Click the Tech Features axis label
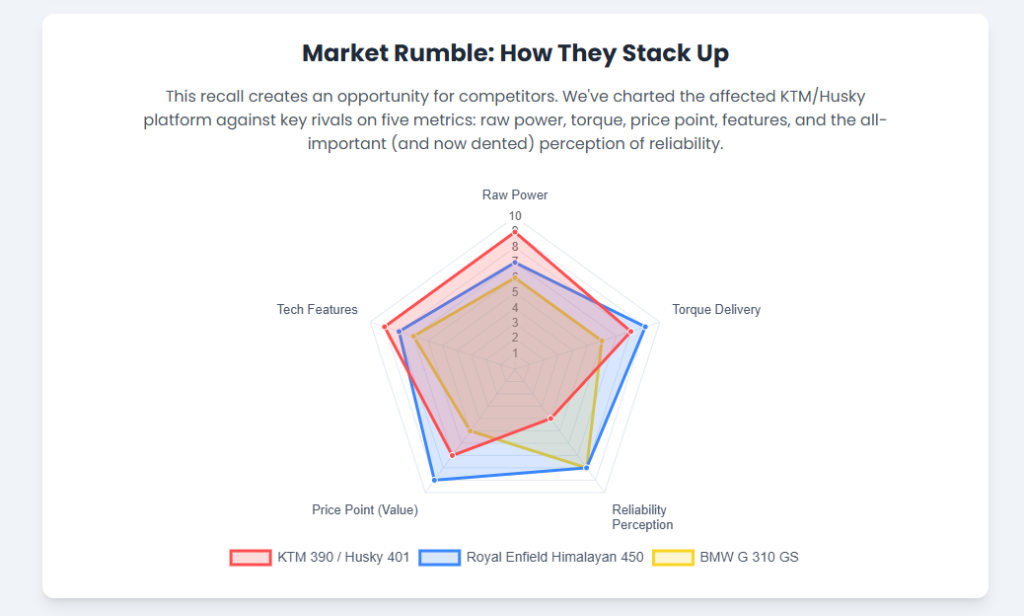The width and height of the screenshot is (1024, 616). 317,310
